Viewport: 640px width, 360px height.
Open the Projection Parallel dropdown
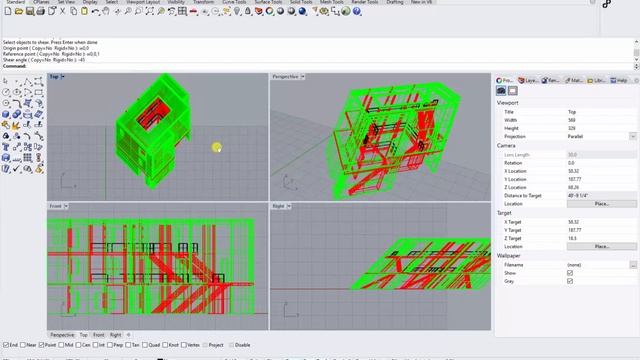pos(633,136)
